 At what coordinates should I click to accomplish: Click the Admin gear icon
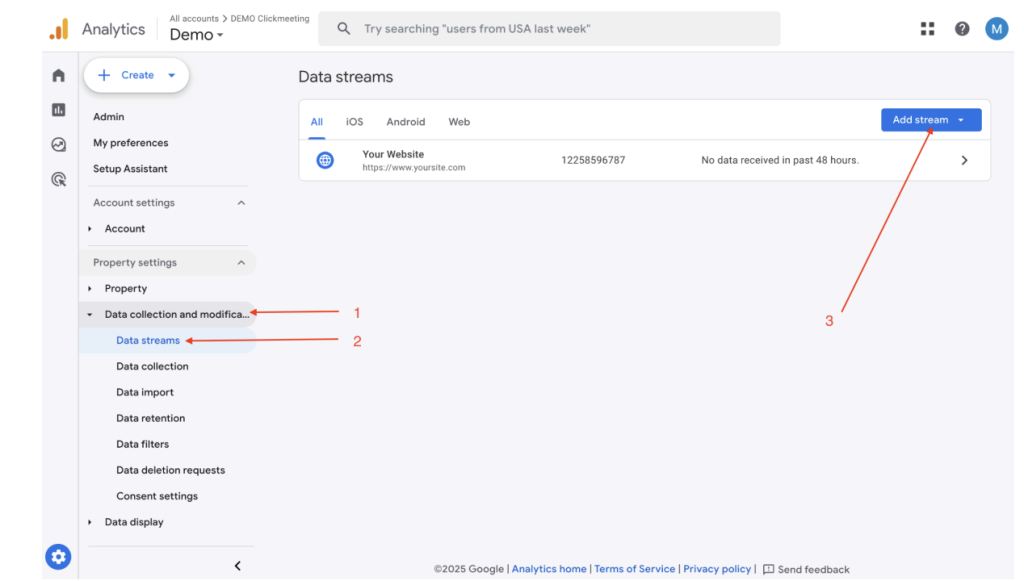(x=58, y=557)
